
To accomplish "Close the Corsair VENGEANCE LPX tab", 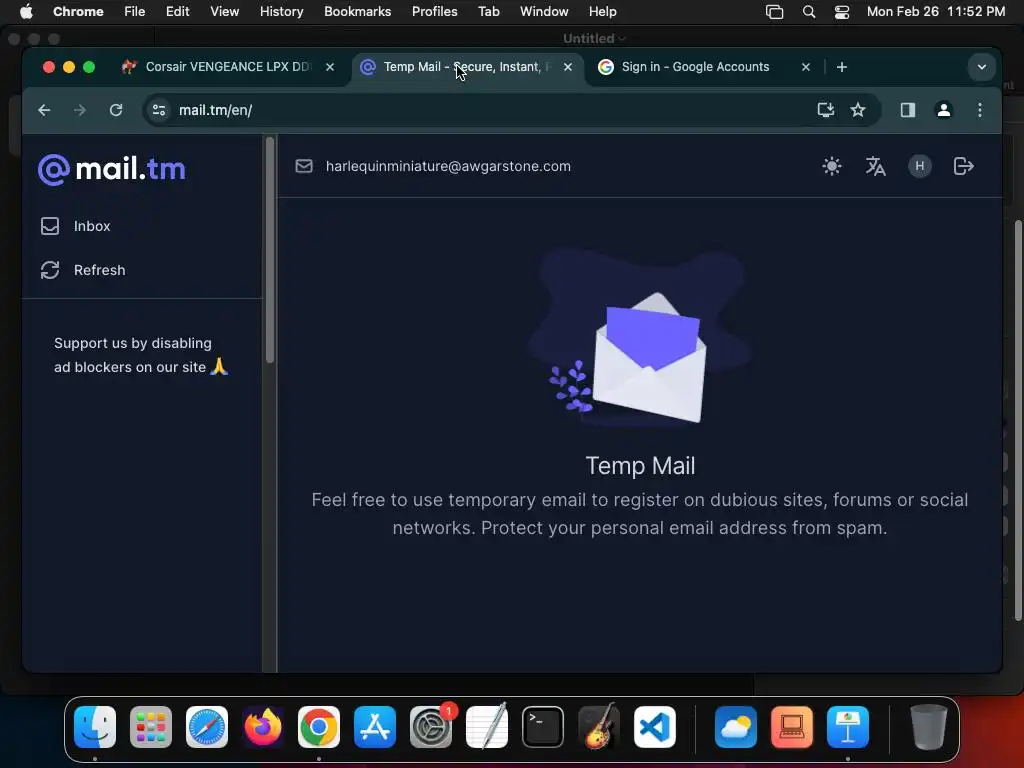I will 330,67.
